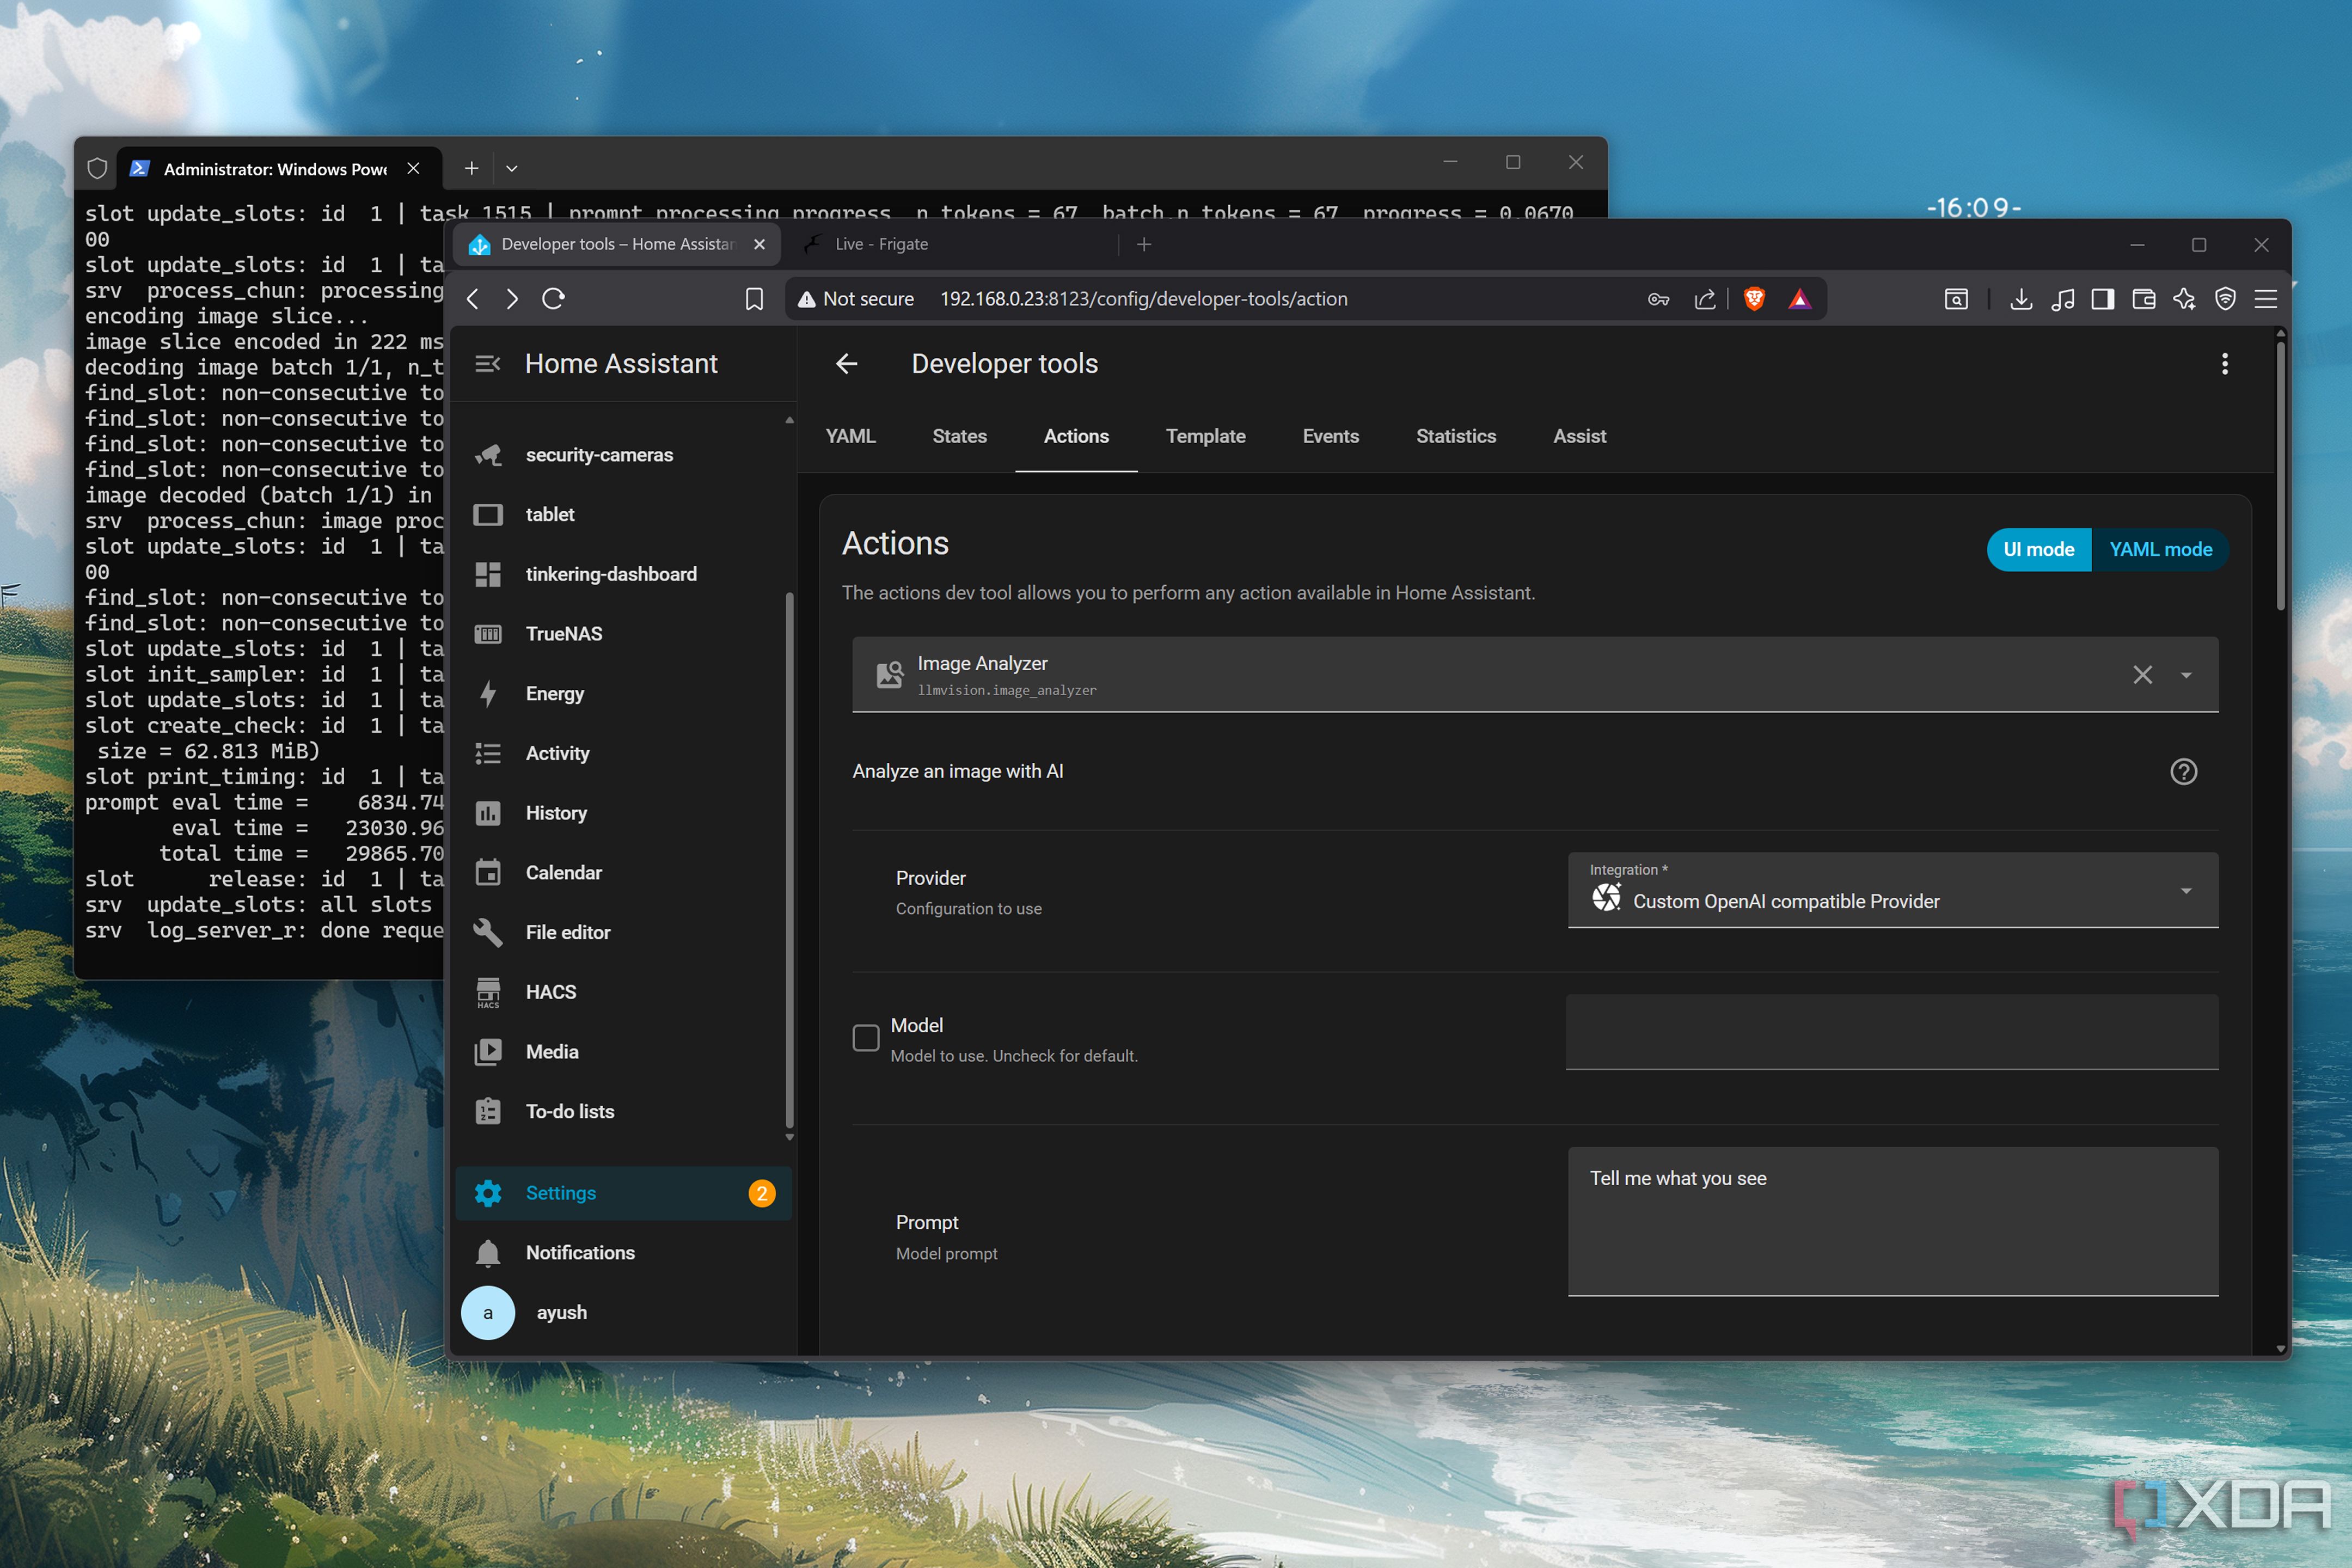Open the YAML tab
This screenshot has height=1568, width=2352.
click(x=851, y=437)
